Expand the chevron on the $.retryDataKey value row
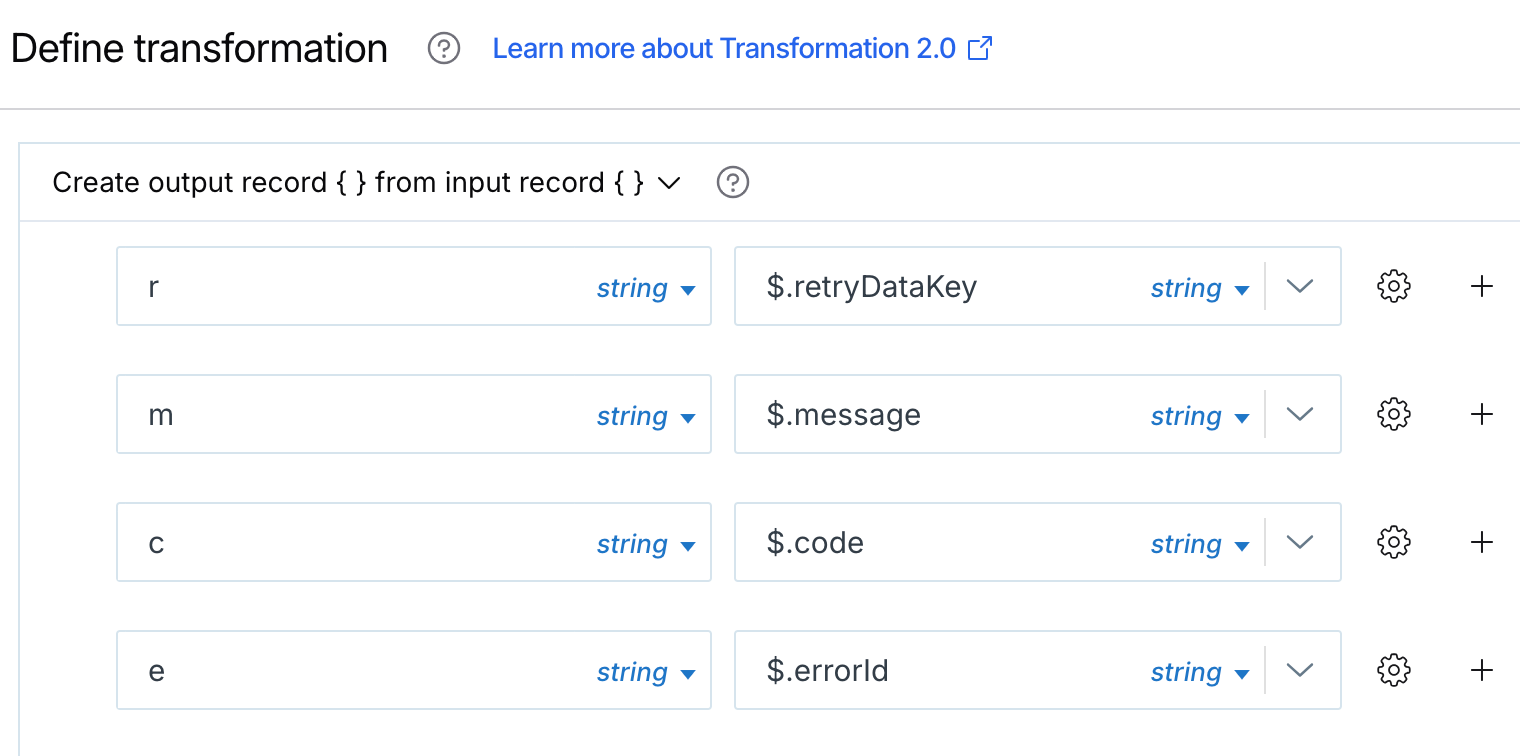 pyautogui.click(x=1300, y=286)
